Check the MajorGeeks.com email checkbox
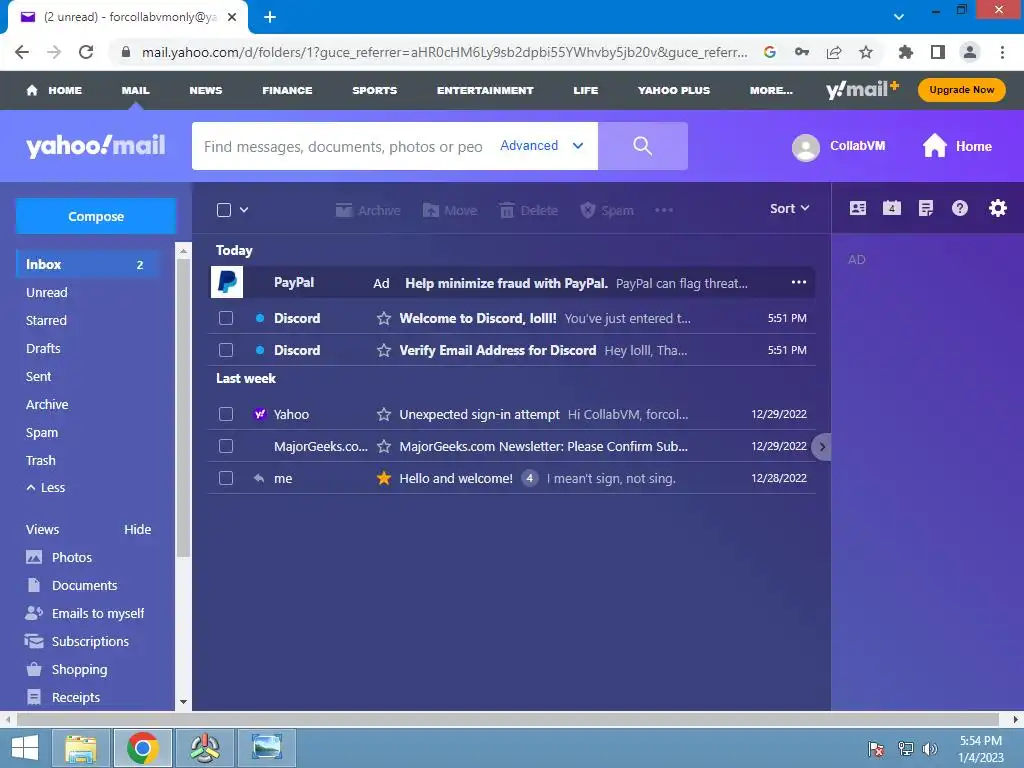1024x768 pixels. pos(226,446)
